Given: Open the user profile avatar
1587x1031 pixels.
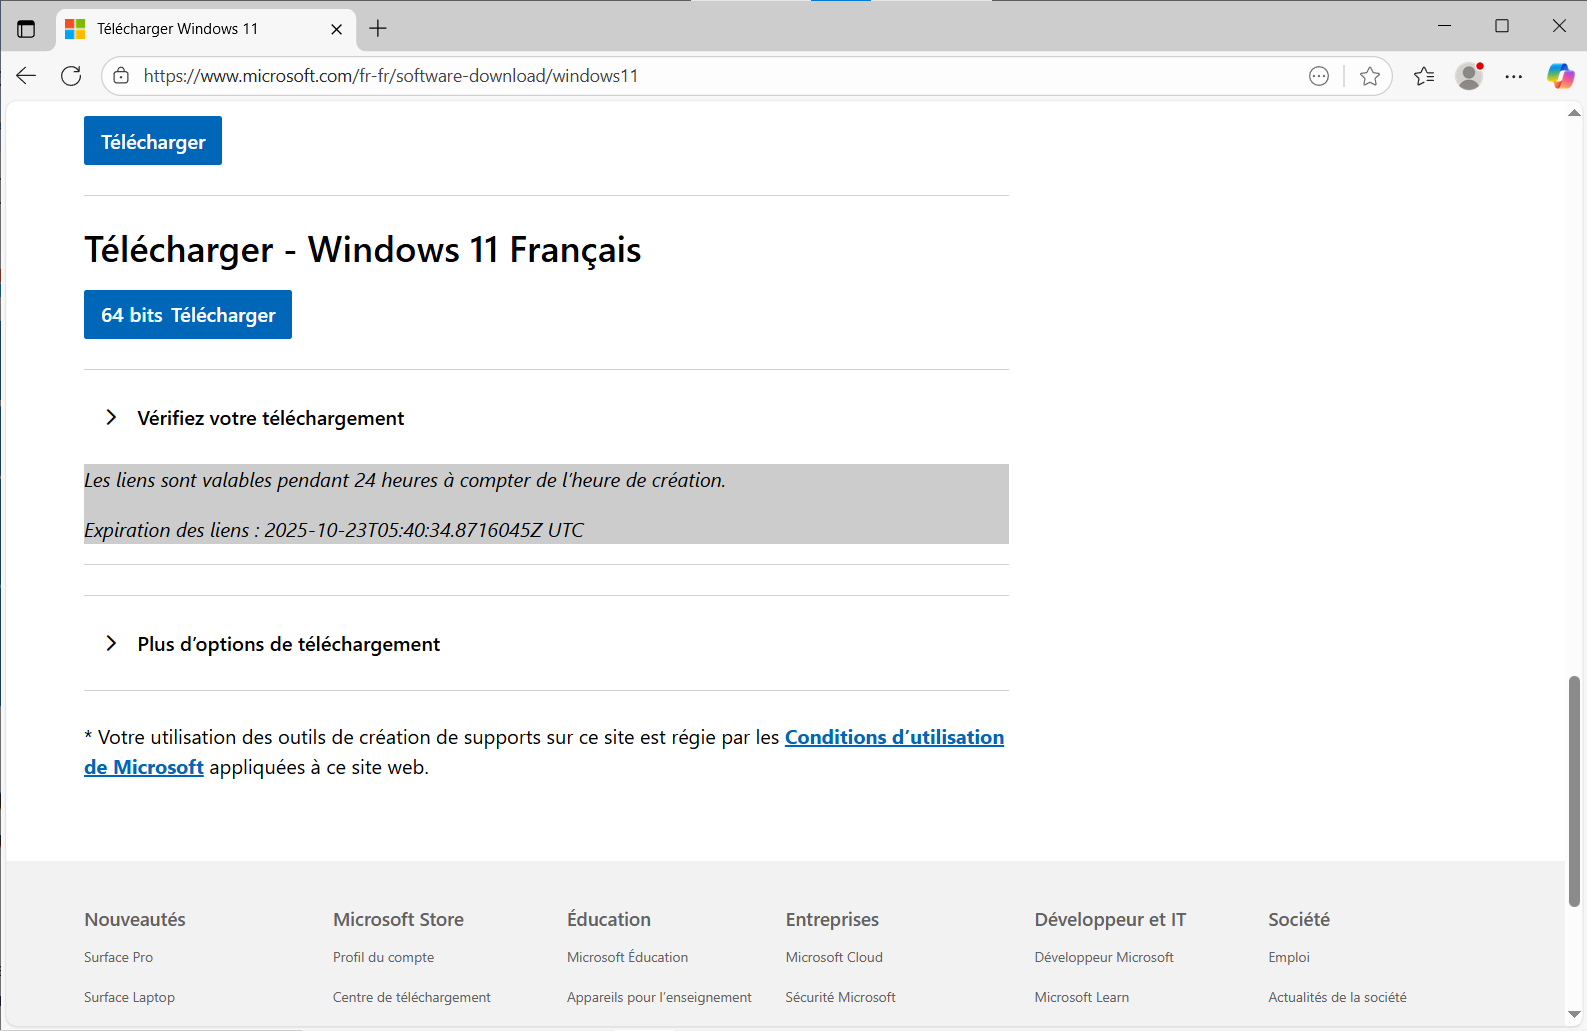Looking at the screenshot, I should tap(1468, 76).
